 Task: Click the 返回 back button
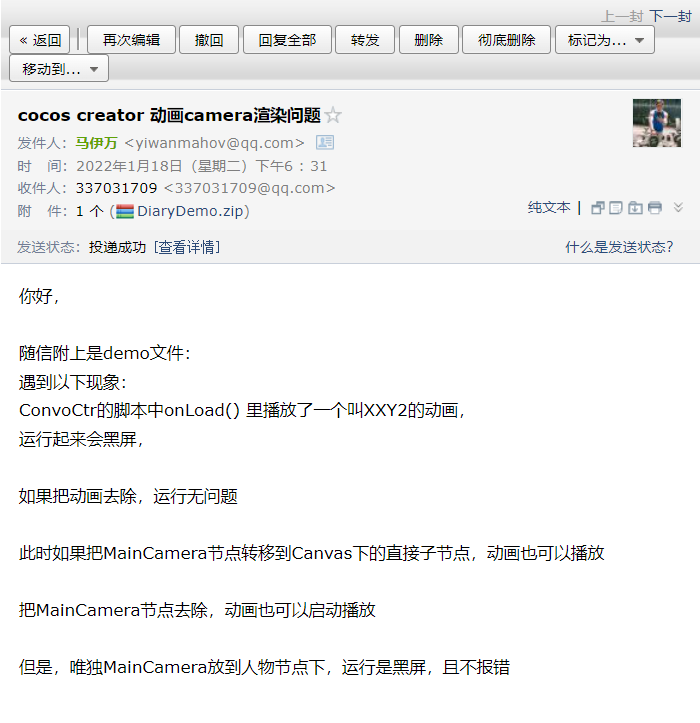[x=40, y=40]
